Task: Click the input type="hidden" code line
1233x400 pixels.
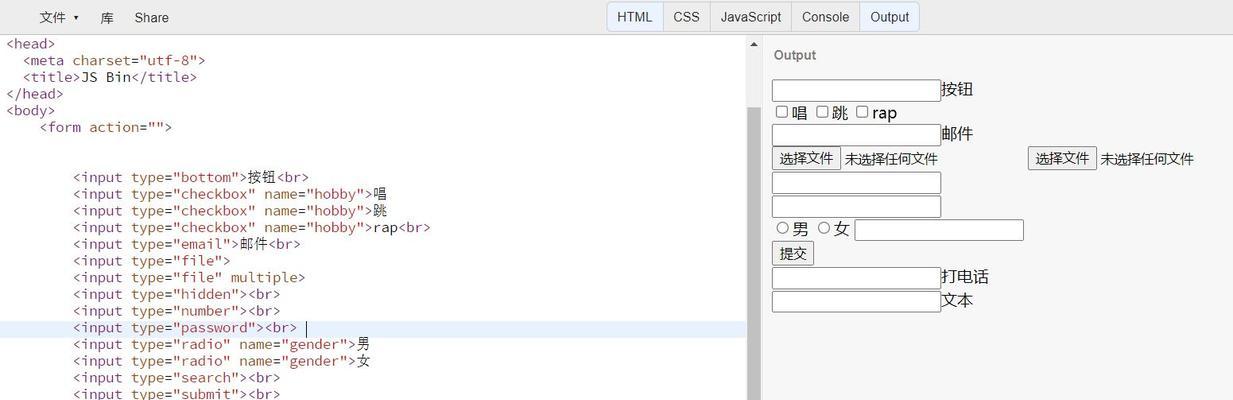Action: pos(177,294)
